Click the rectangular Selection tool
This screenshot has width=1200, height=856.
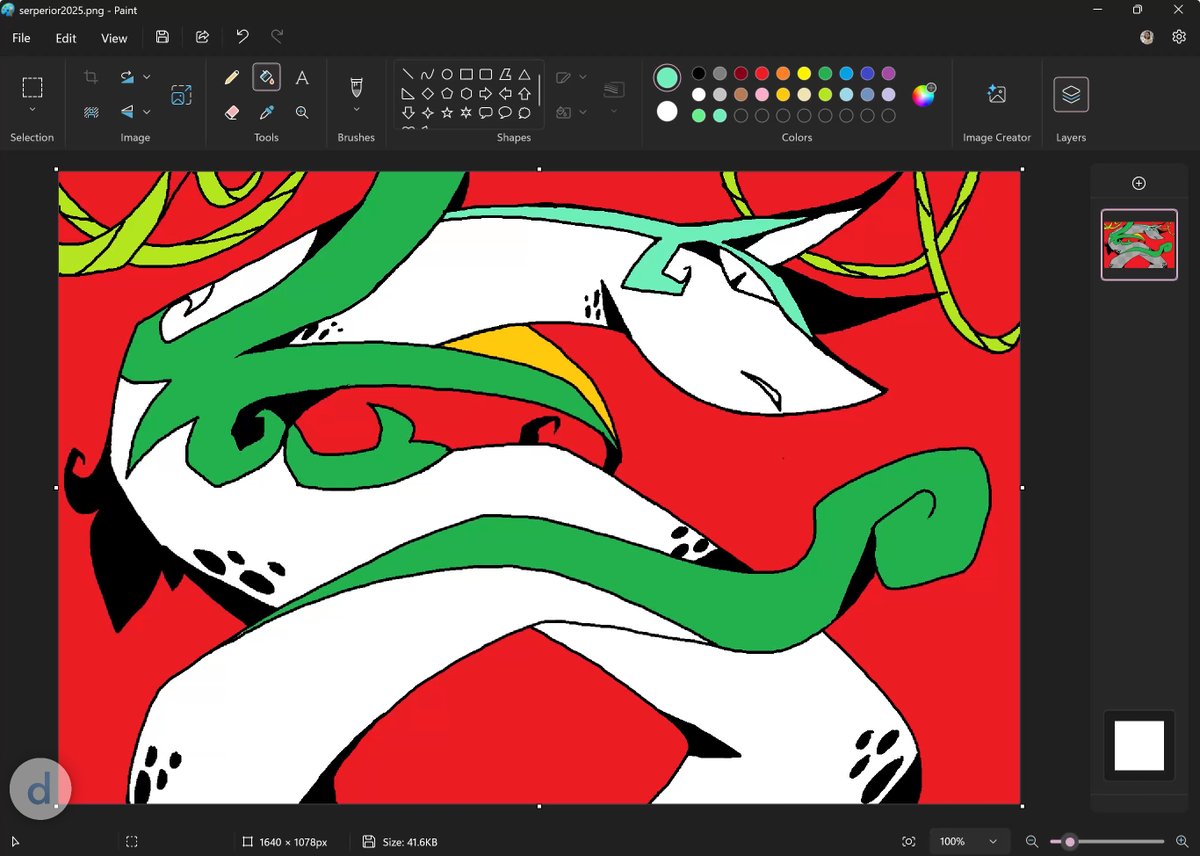32,87
